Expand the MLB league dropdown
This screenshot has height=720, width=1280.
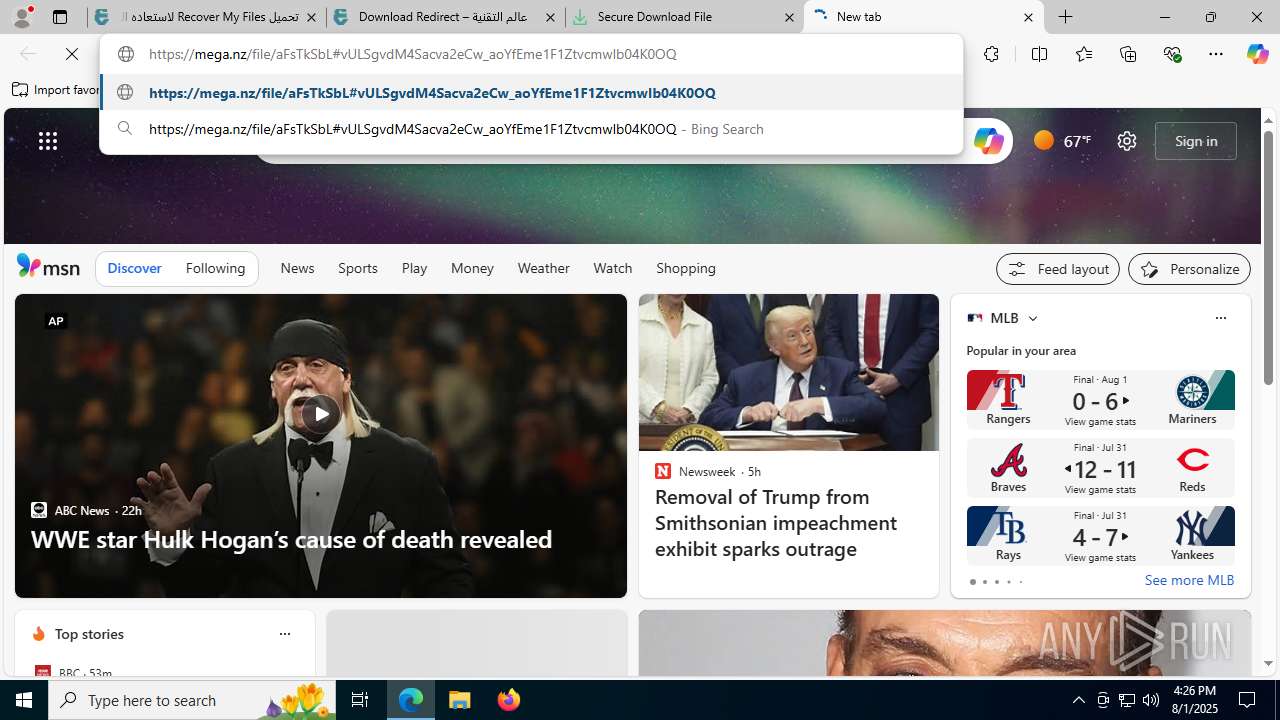[x=1033, y=318]
